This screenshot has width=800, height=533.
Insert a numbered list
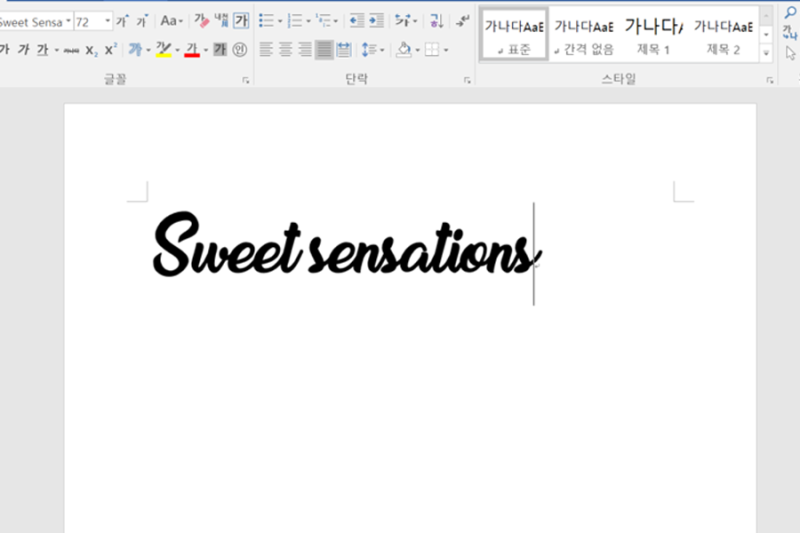[x=294, y=21]
